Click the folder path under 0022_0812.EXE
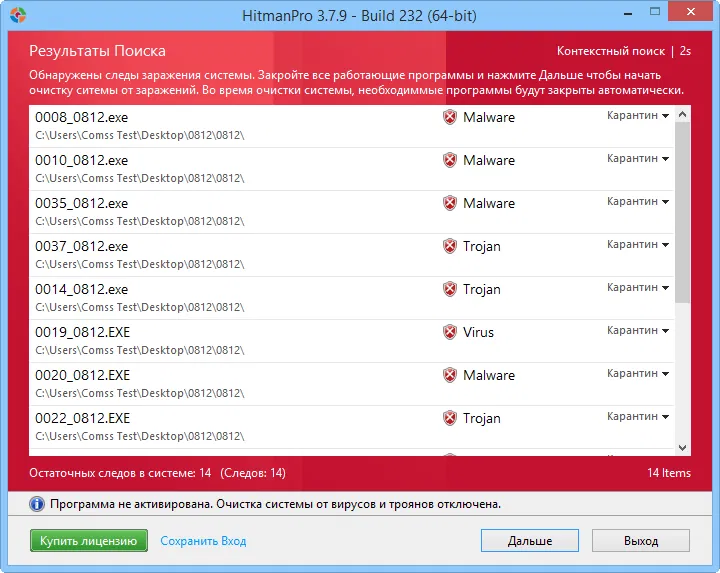This screenshot has height=573, width=720. coord(140,436)
